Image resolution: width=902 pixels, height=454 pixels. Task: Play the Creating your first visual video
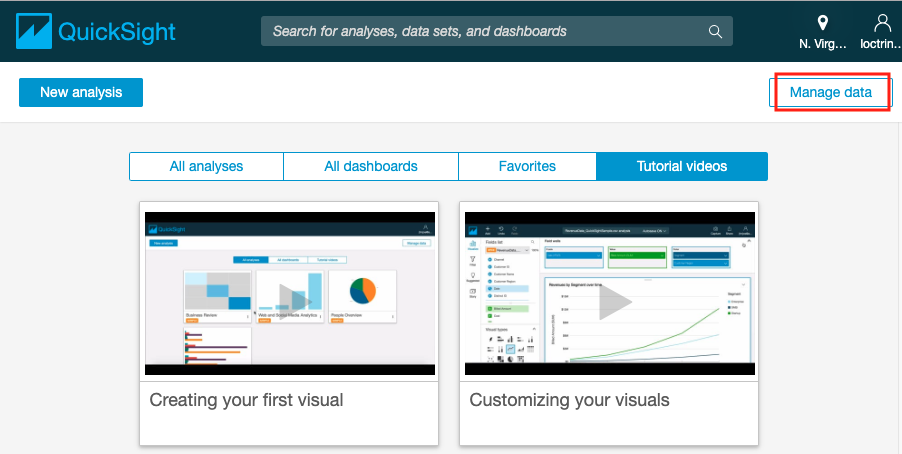(x=295, y=301)
